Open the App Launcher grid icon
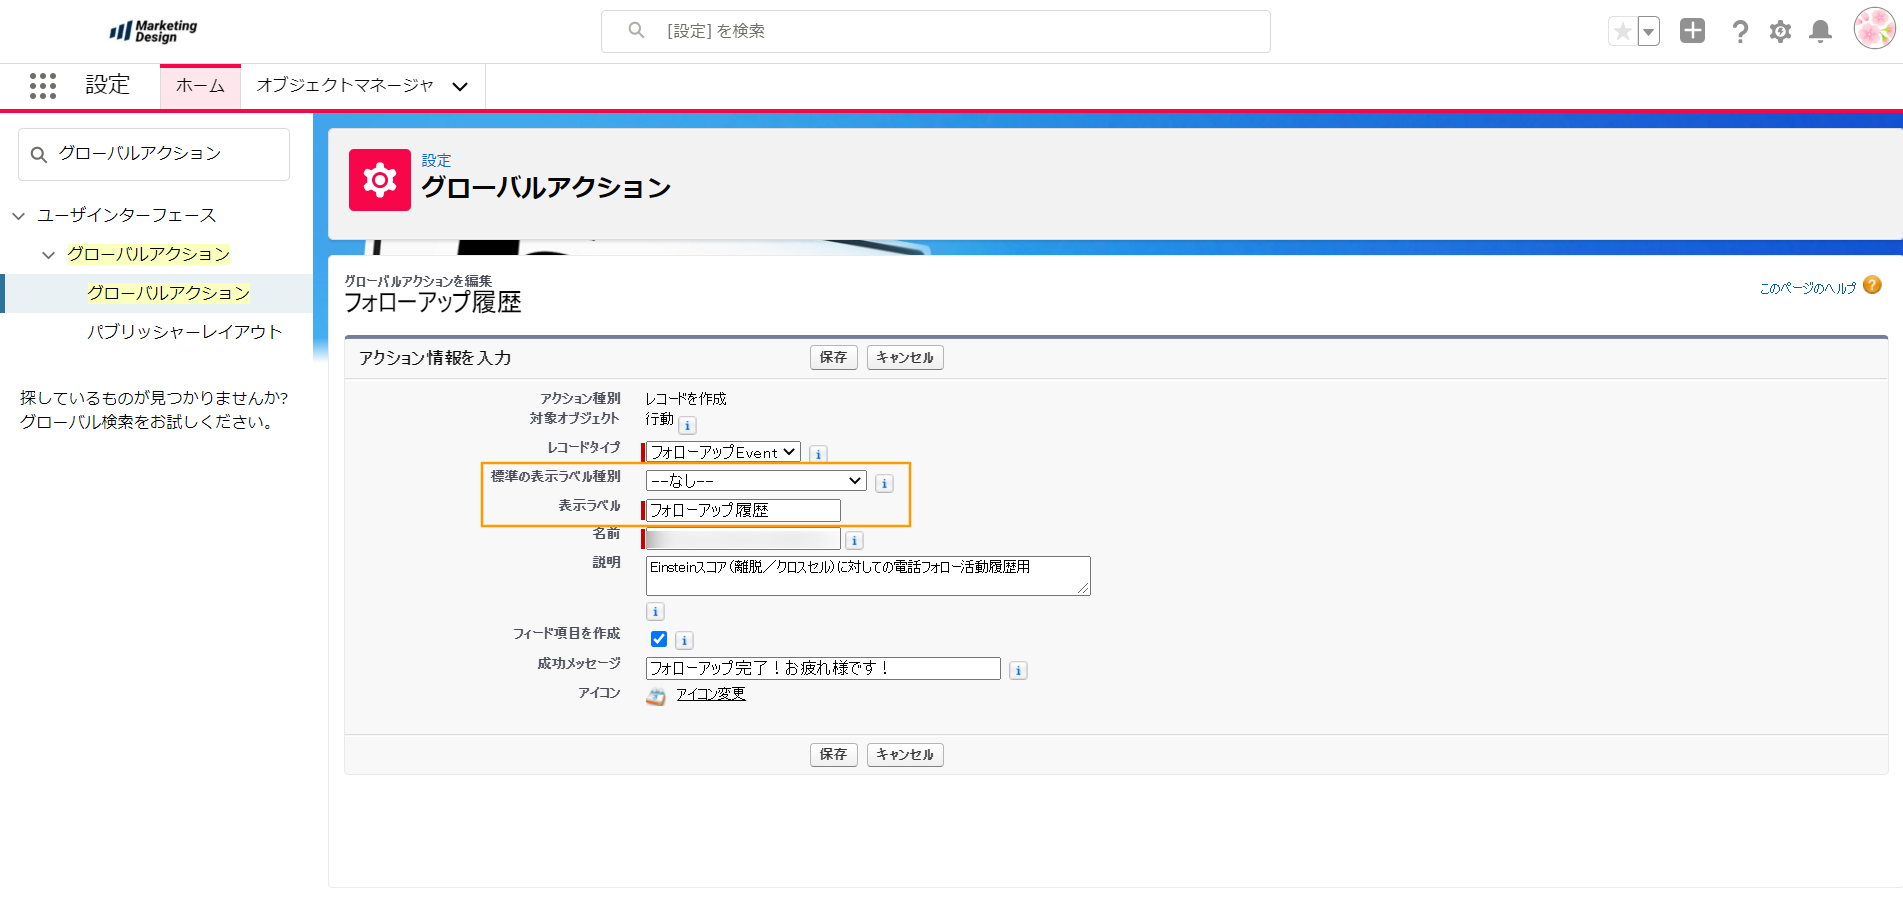This screenshot has width=1903, height=903. (43, 86)
